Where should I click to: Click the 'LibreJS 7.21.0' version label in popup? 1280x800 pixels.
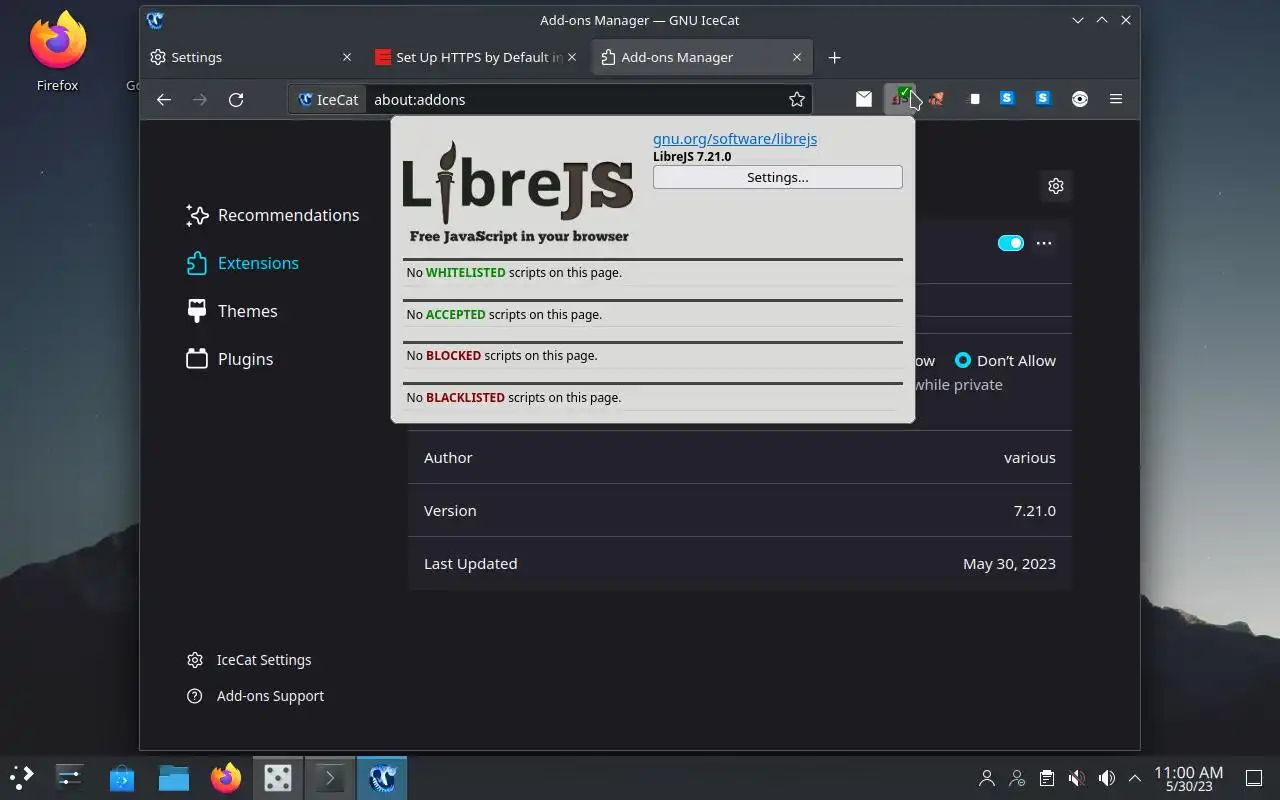pyautogui.click(x=692, y=157)
